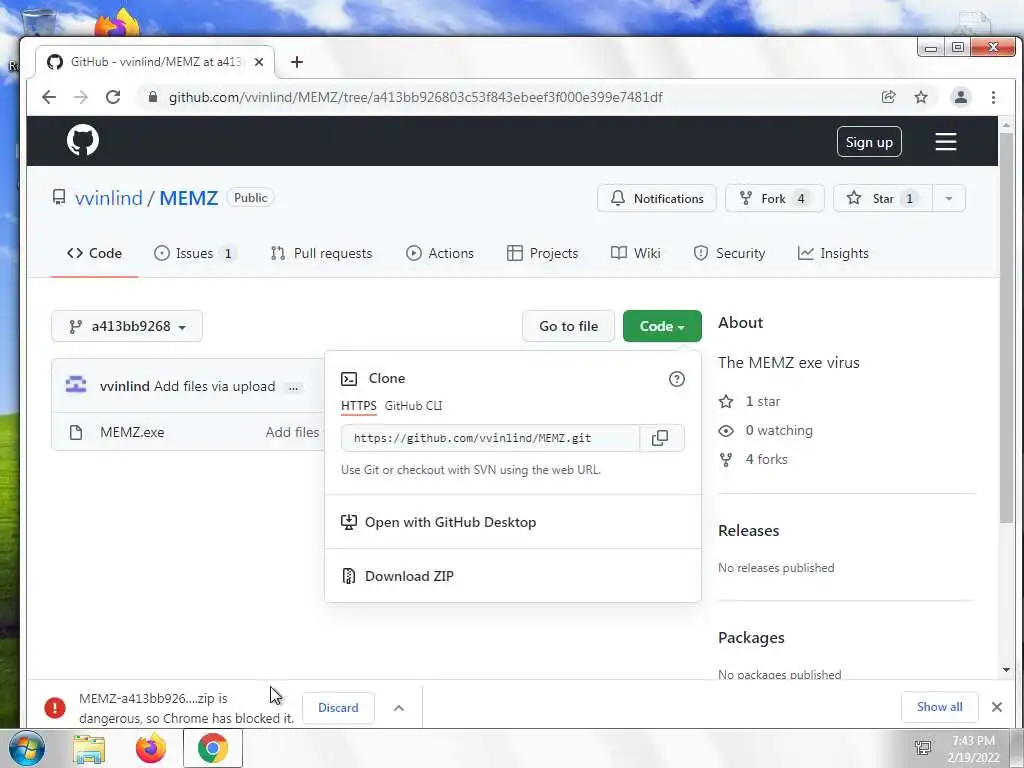Open the Insights tab

click(833, 253)
